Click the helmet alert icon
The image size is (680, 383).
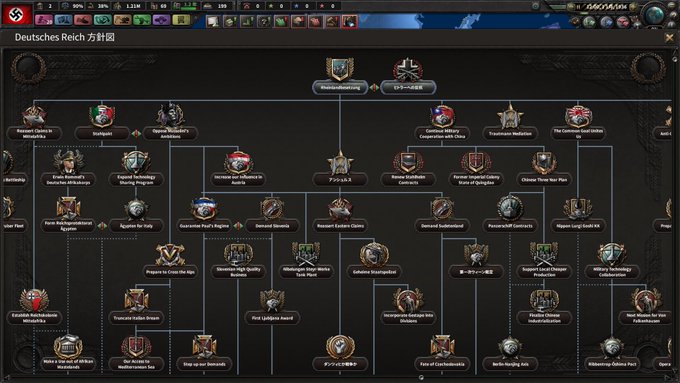tap(298, 21)
